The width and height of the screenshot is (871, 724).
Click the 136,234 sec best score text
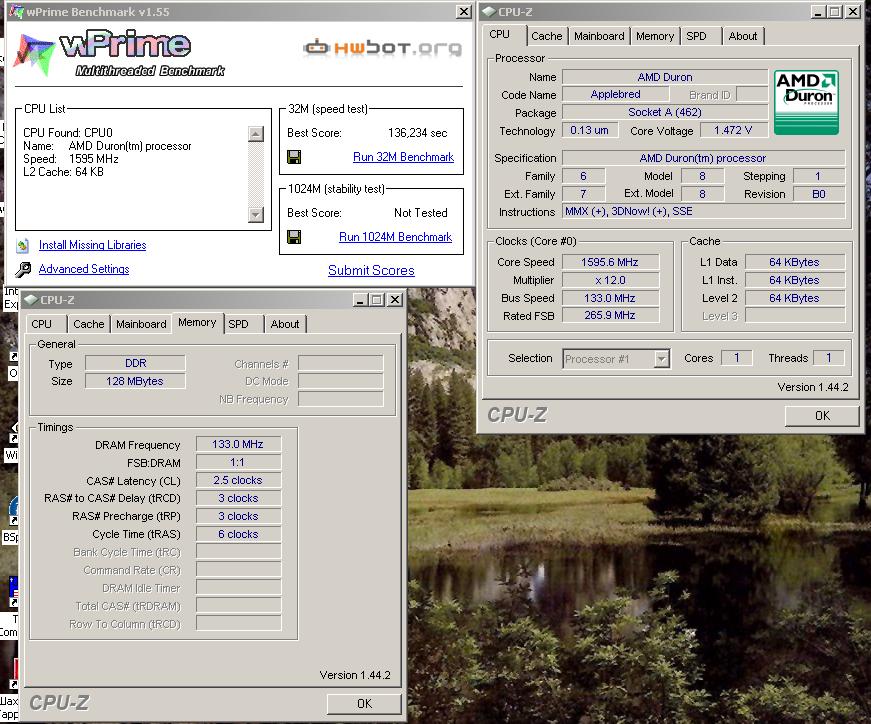click(x=417, y=133)
